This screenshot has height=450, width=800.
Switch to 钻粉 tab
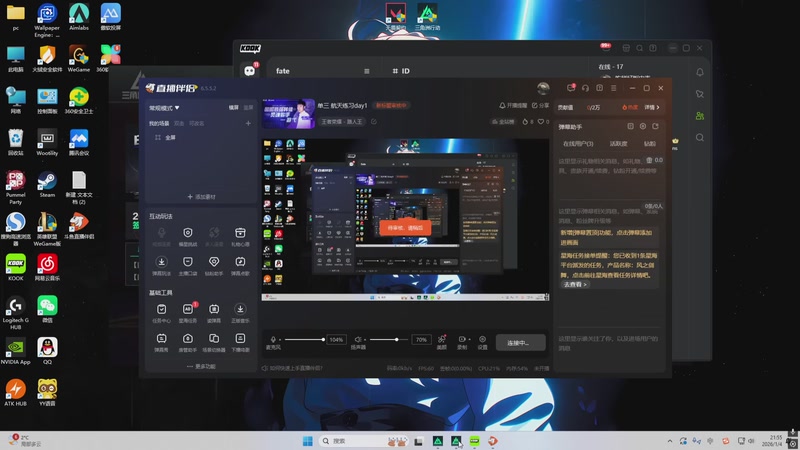point(649,144)
